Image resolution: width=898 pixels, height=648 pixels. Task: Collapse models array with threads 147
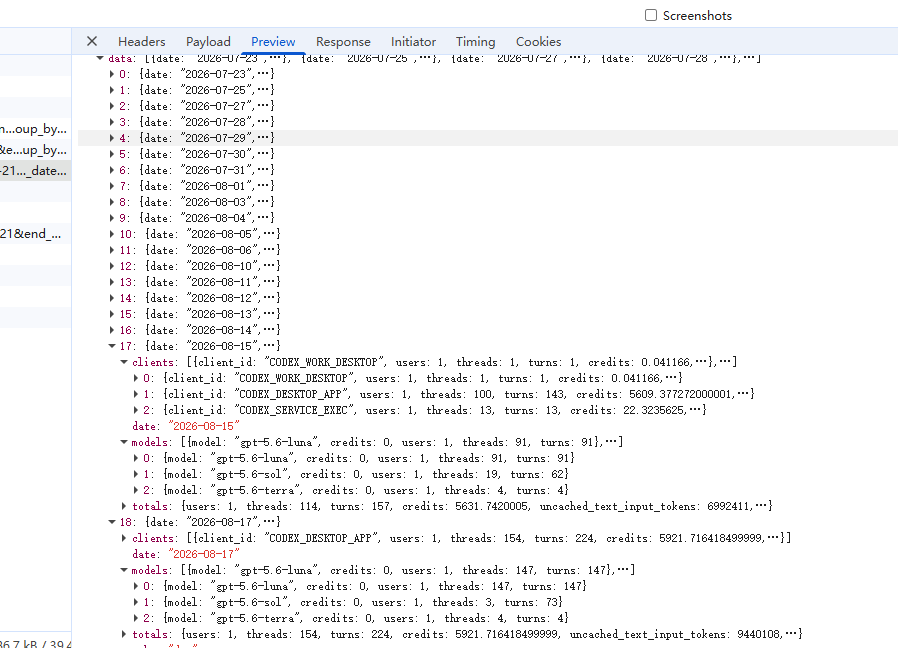tap(124, 570)
